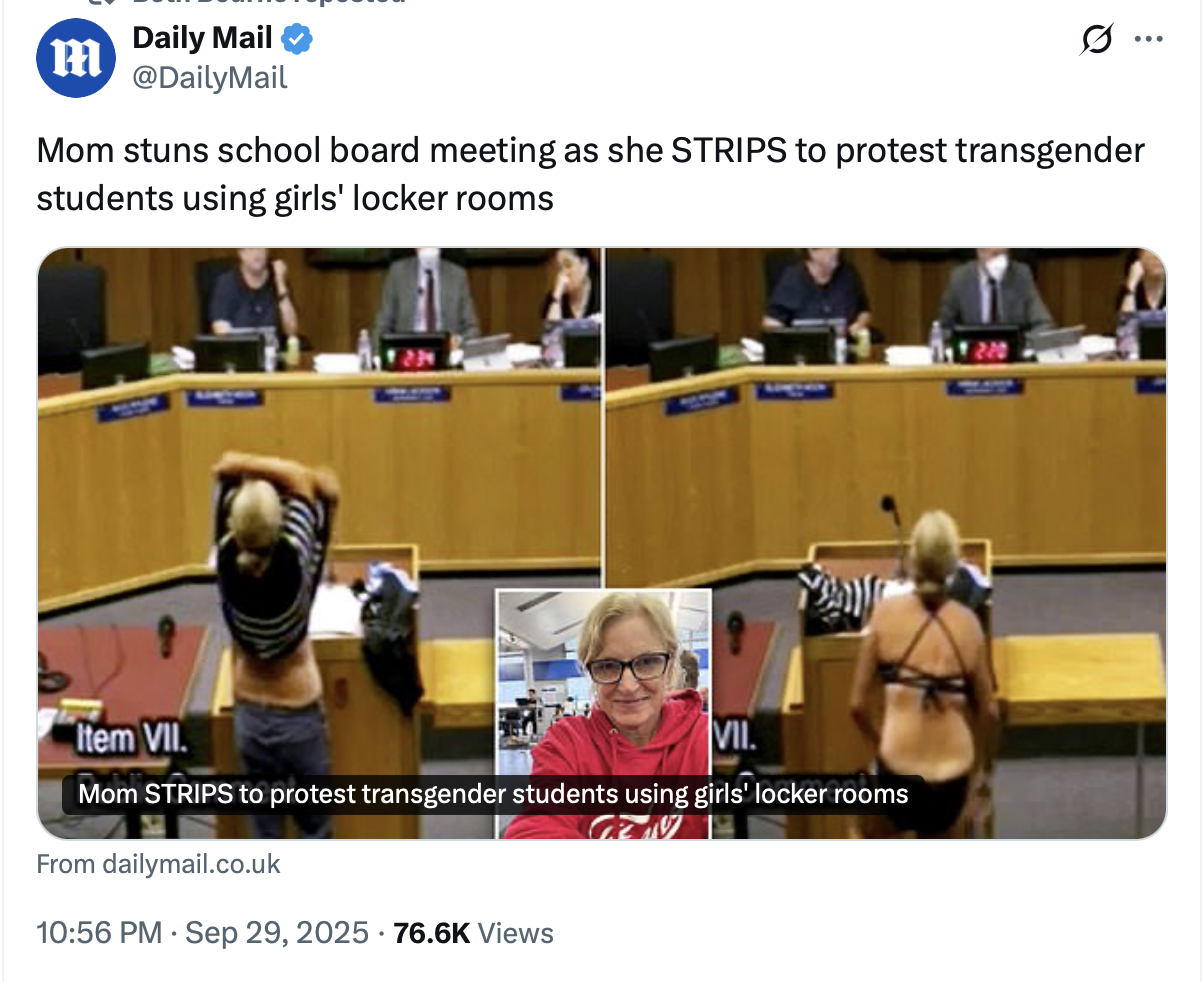Follow the From dailymail.co.uk link

tap(158, 864)
